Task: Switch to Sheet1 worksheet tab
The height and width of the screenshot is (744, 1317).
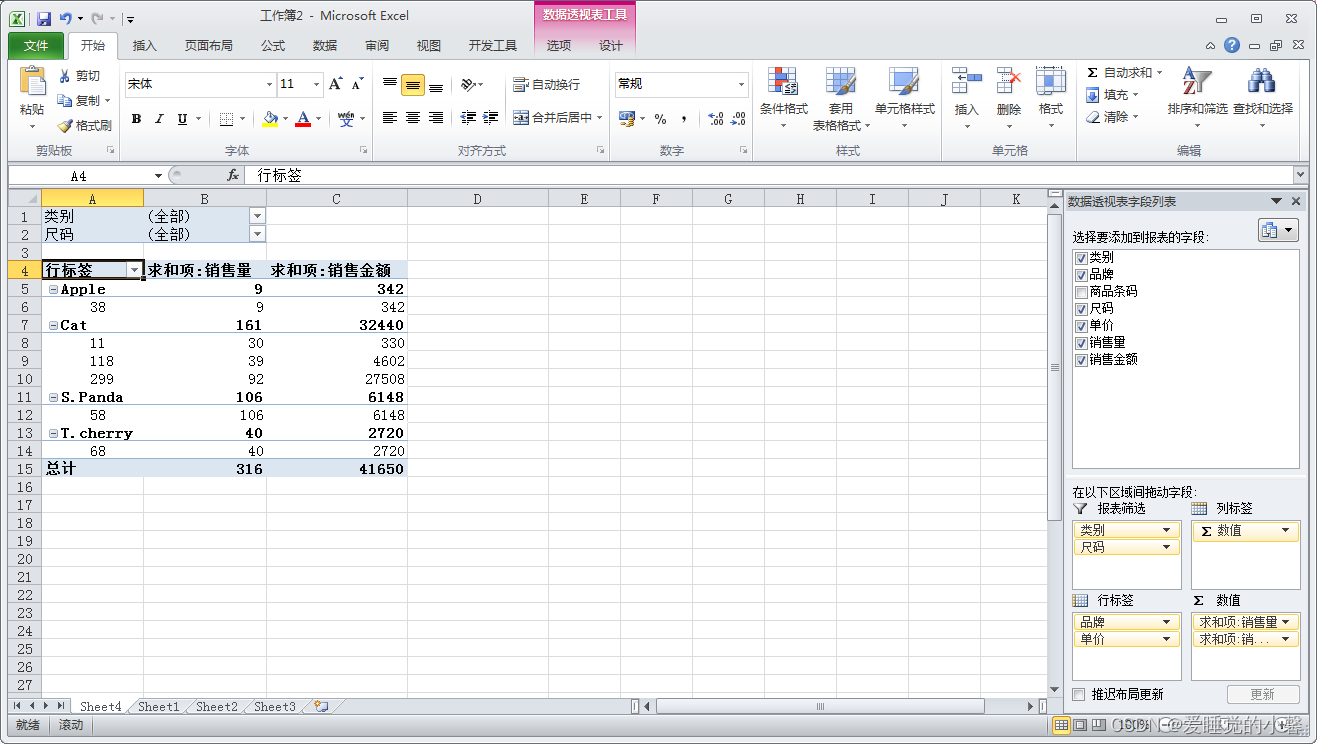Action: coord(158,706)
